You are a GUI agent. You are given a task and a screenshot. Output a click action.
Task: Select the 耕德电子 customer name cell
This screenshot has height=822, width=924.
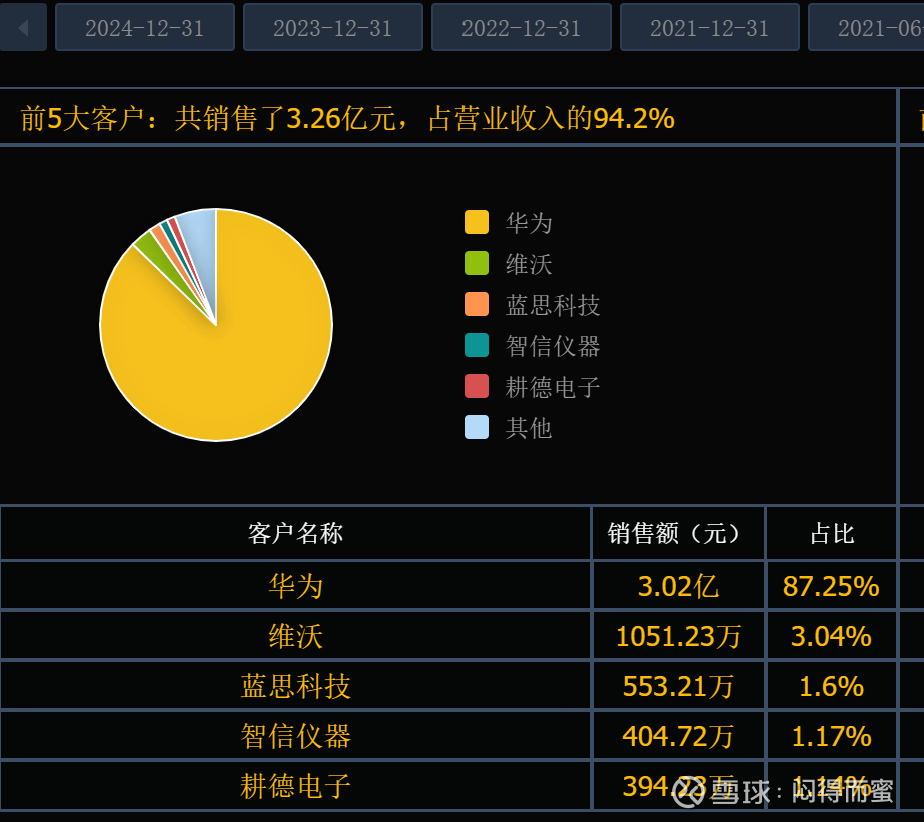pos(295,786)
